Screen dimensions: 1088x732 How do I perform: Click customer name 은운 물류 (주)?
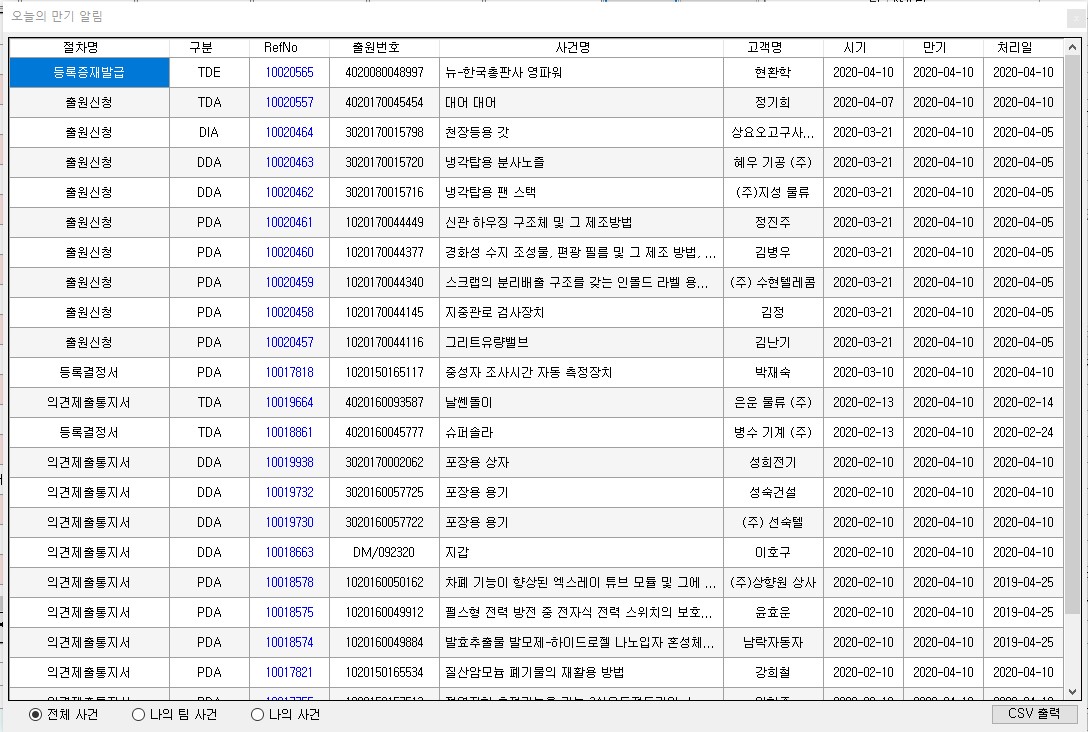(x=772, y=402)
